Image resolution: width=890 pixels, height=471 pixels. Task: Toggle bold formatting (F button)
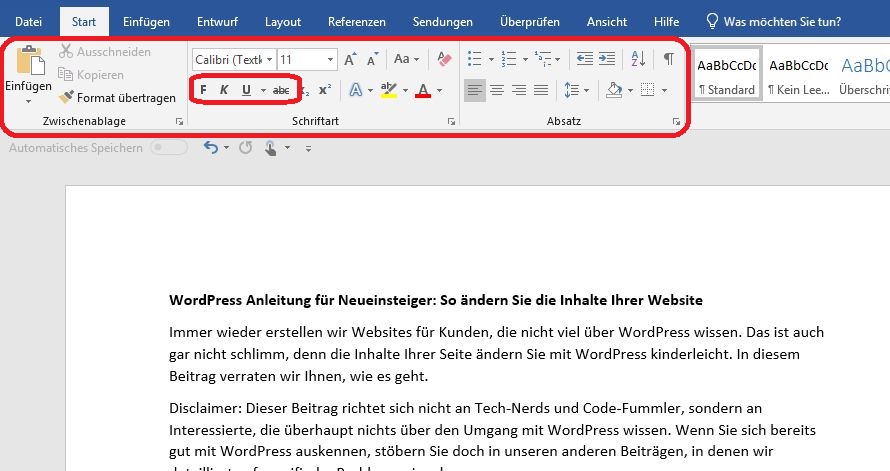click(204, 90)
